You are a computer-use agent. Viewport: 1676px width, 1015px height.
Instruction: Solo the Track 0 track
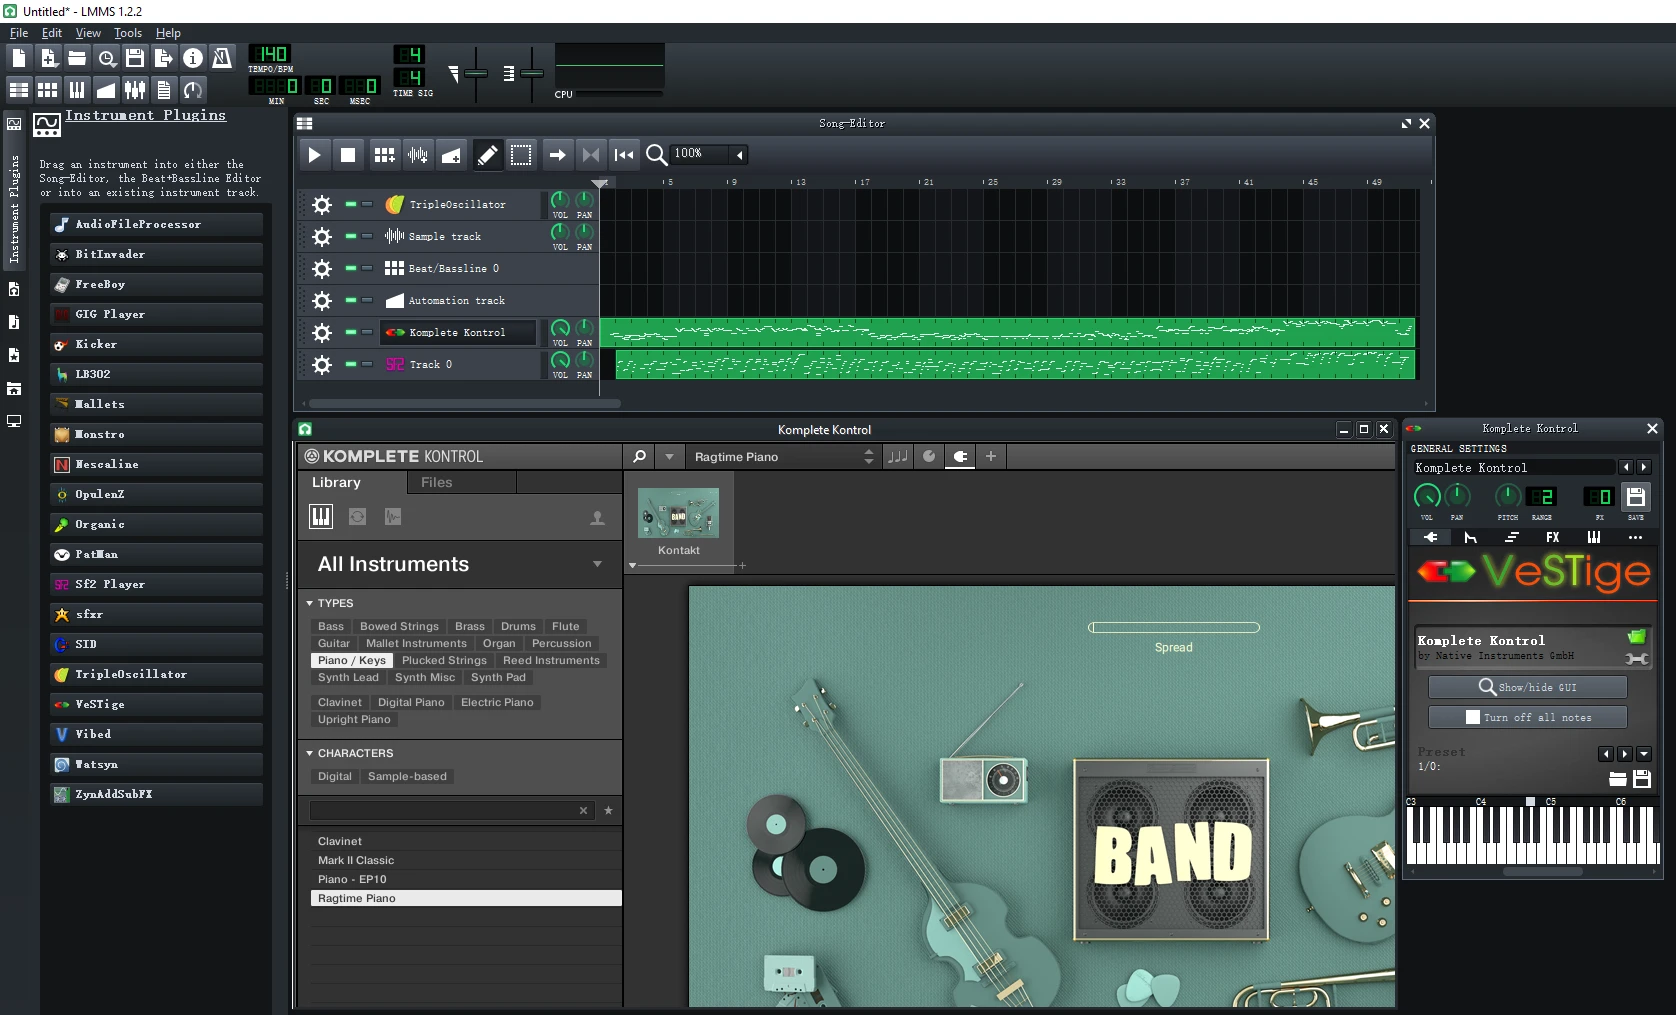tap(367, 364)
